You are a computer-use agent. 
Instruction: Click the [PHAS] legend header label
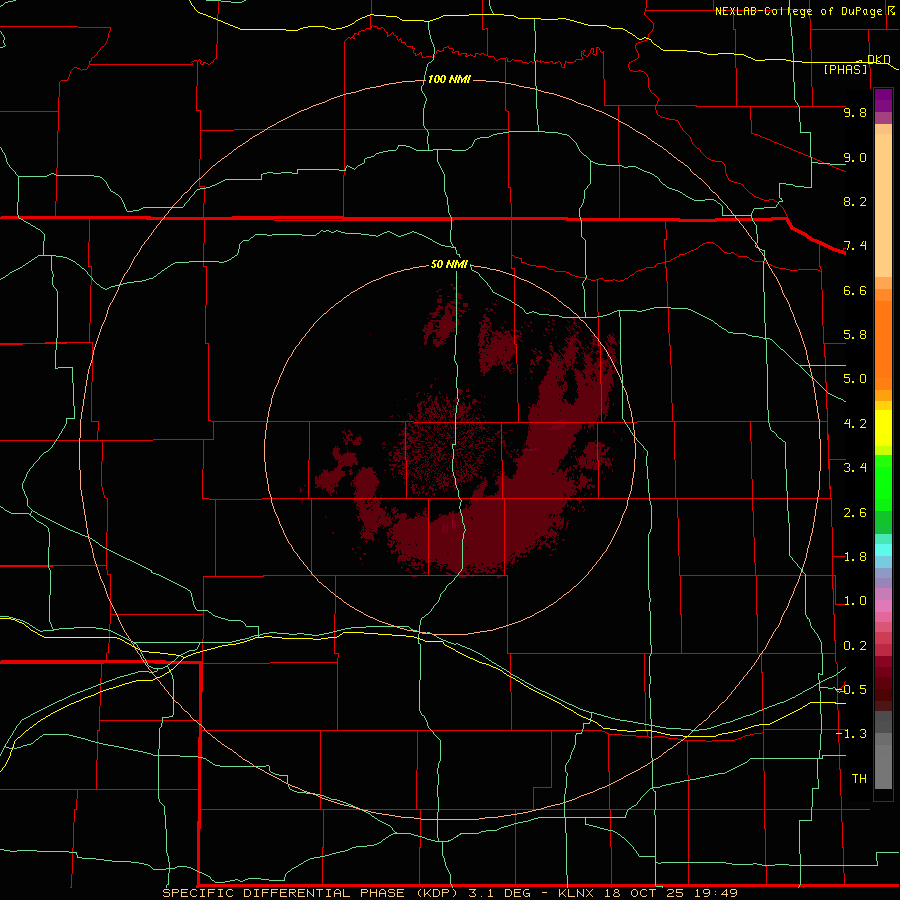tap(845, 69)
